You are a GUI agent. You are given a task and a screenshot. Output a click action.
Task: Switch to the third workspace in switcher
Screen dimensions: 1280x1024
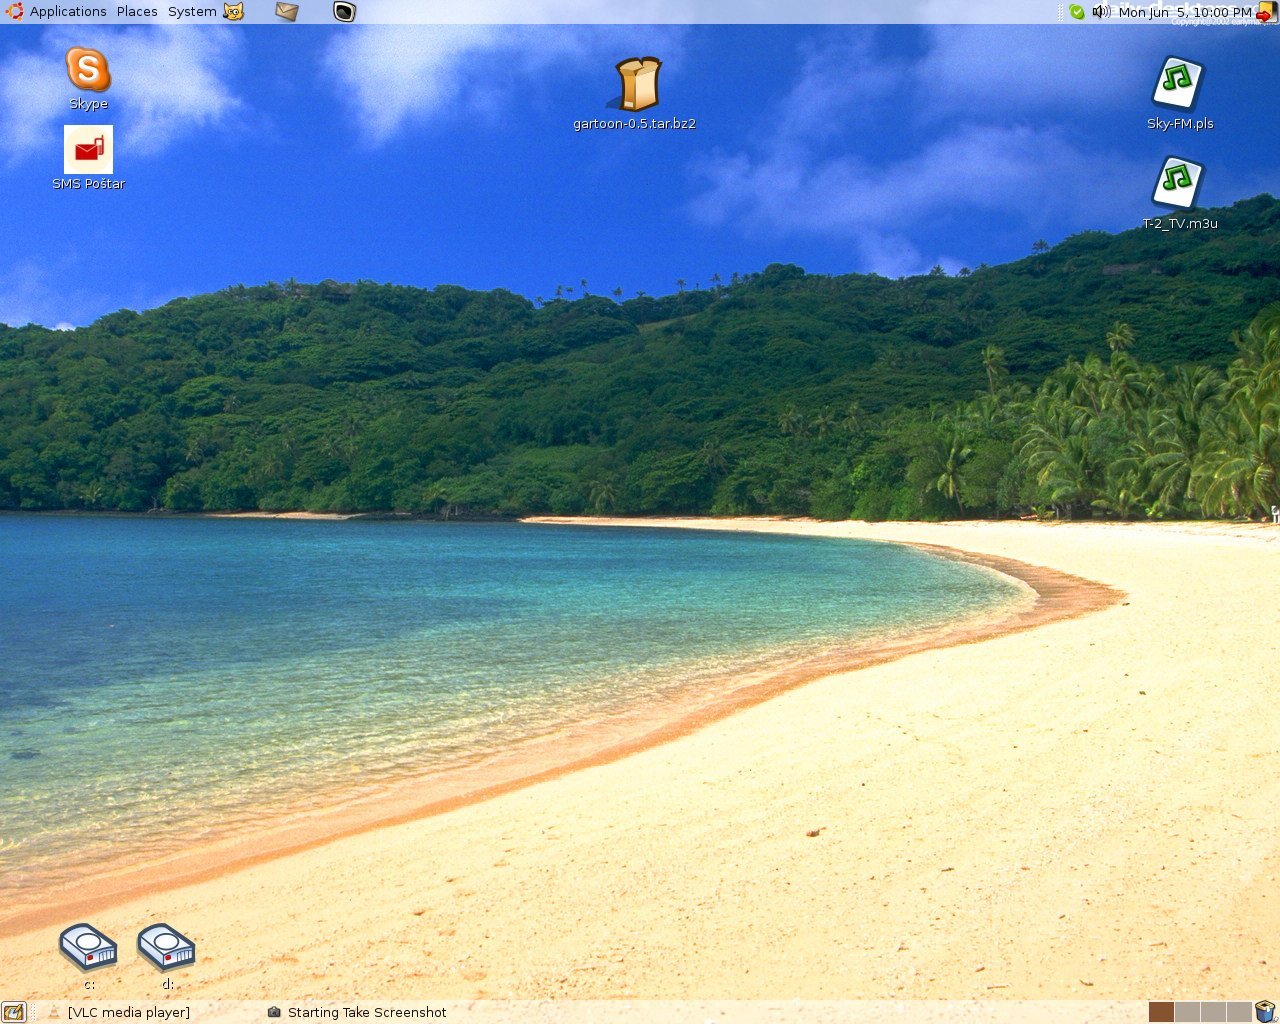tap(1213, 1012)
